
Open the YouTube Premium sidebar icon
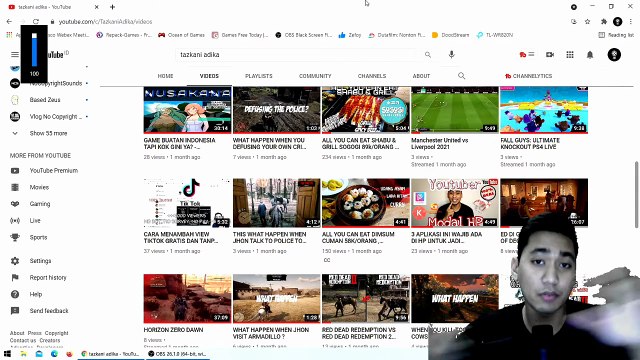pos(15,171)
